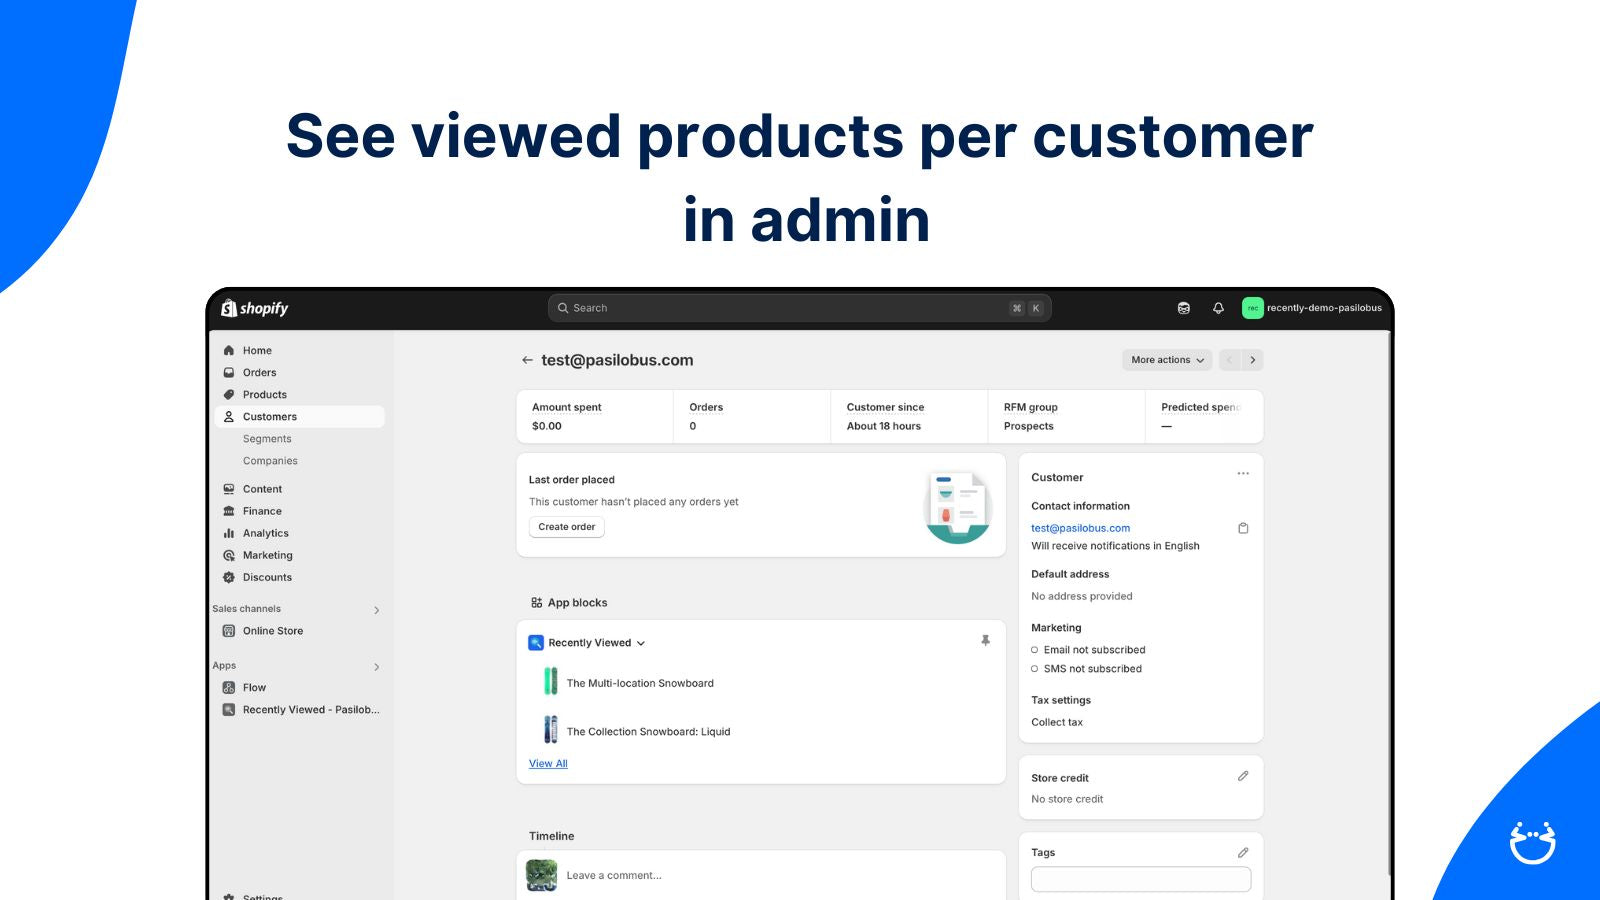Click the Orders 0 metric
Screen dimensions: 1600x900
[752, 416]
